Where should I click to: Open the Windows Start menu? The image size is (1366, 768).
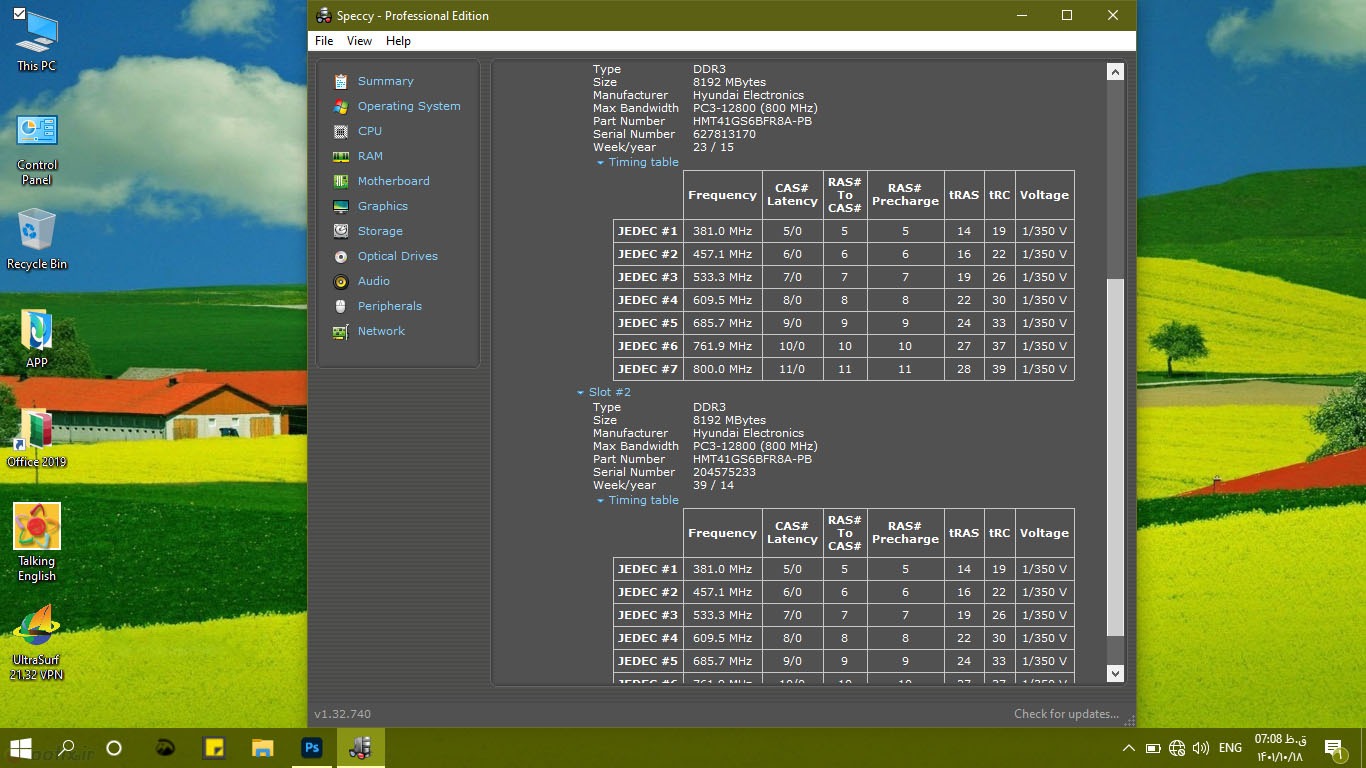click(x=20, y=748)
